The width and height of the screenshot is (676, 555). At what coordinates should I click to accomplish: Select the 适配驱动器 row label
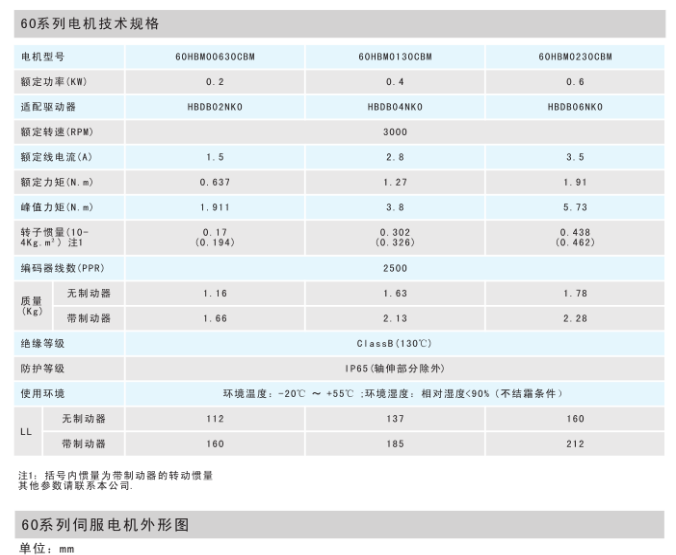48,107
